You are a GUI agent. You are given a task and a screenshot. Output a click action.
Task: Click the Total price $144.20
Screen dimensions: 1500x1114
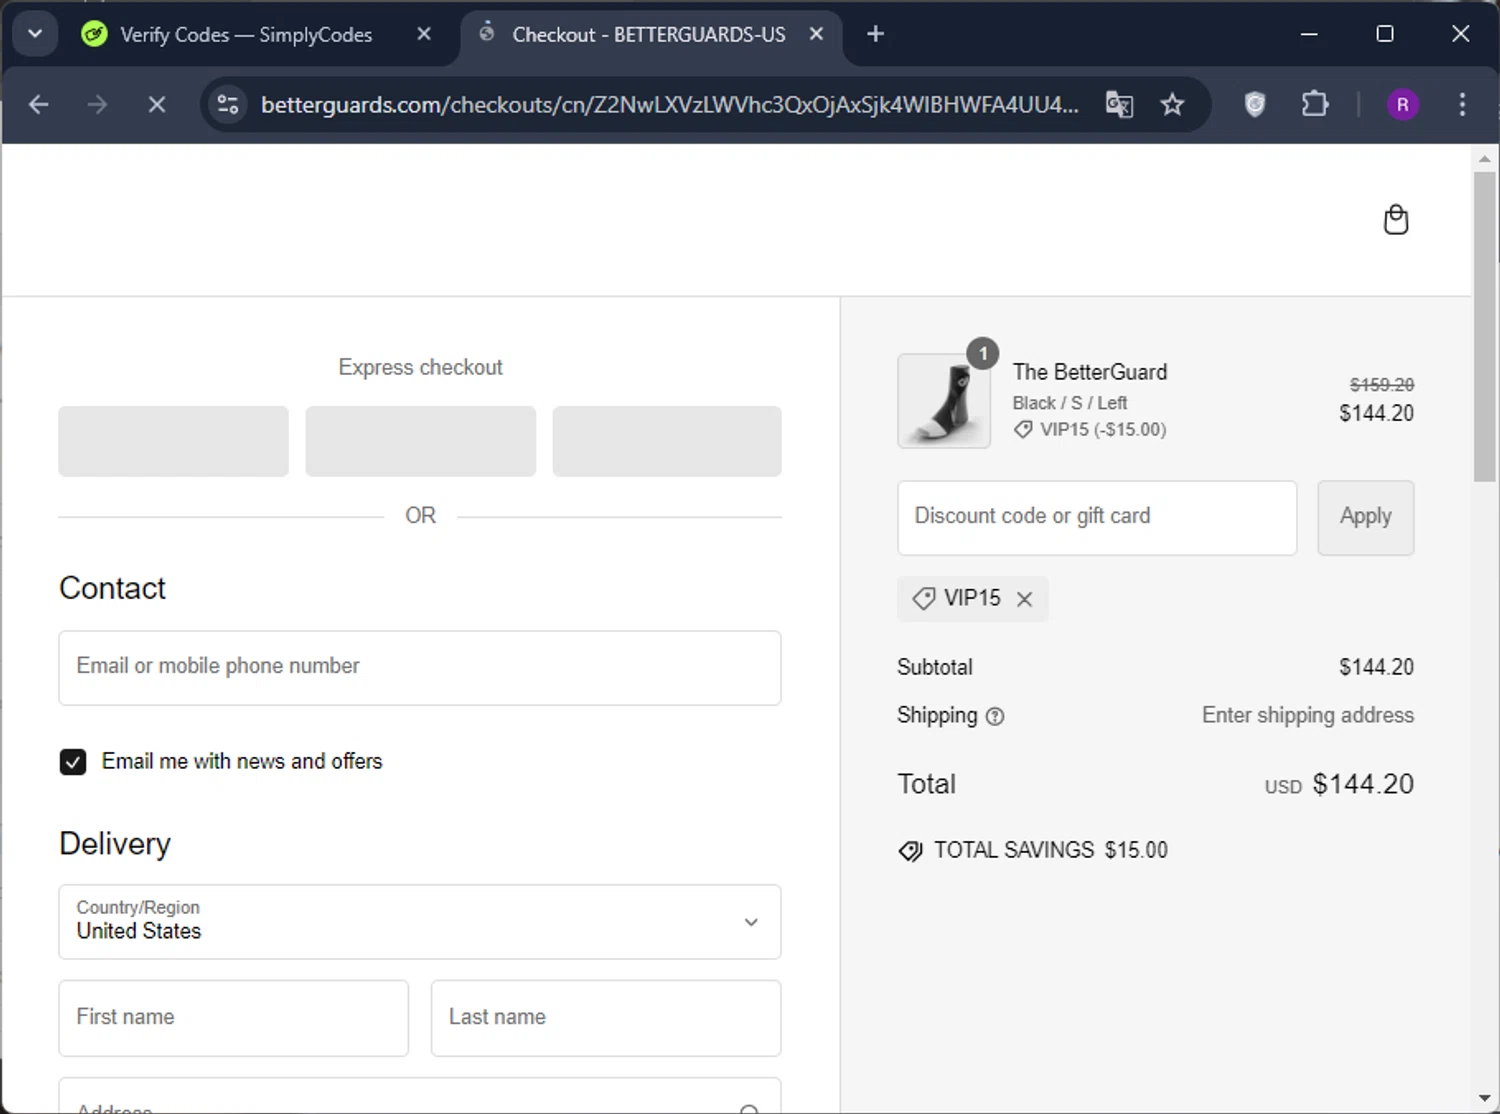click(1363, 784)
